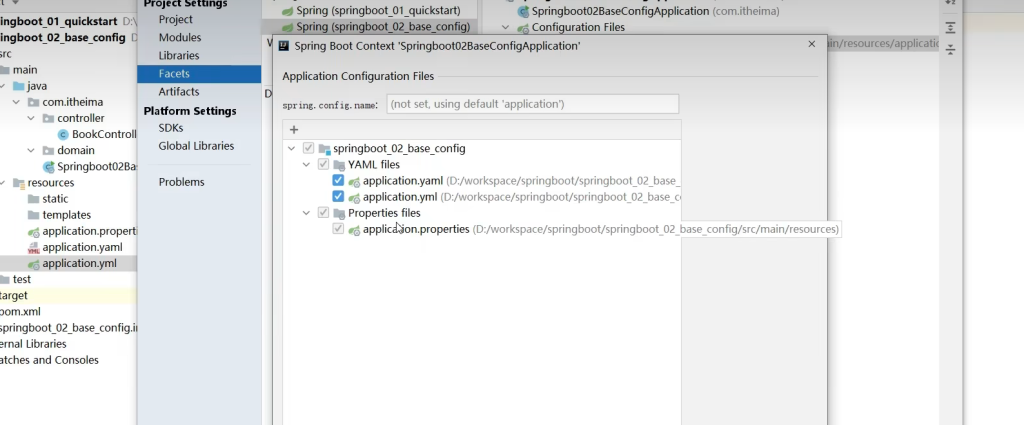Click the application.yaml file icon in project tree

[33, 247]
